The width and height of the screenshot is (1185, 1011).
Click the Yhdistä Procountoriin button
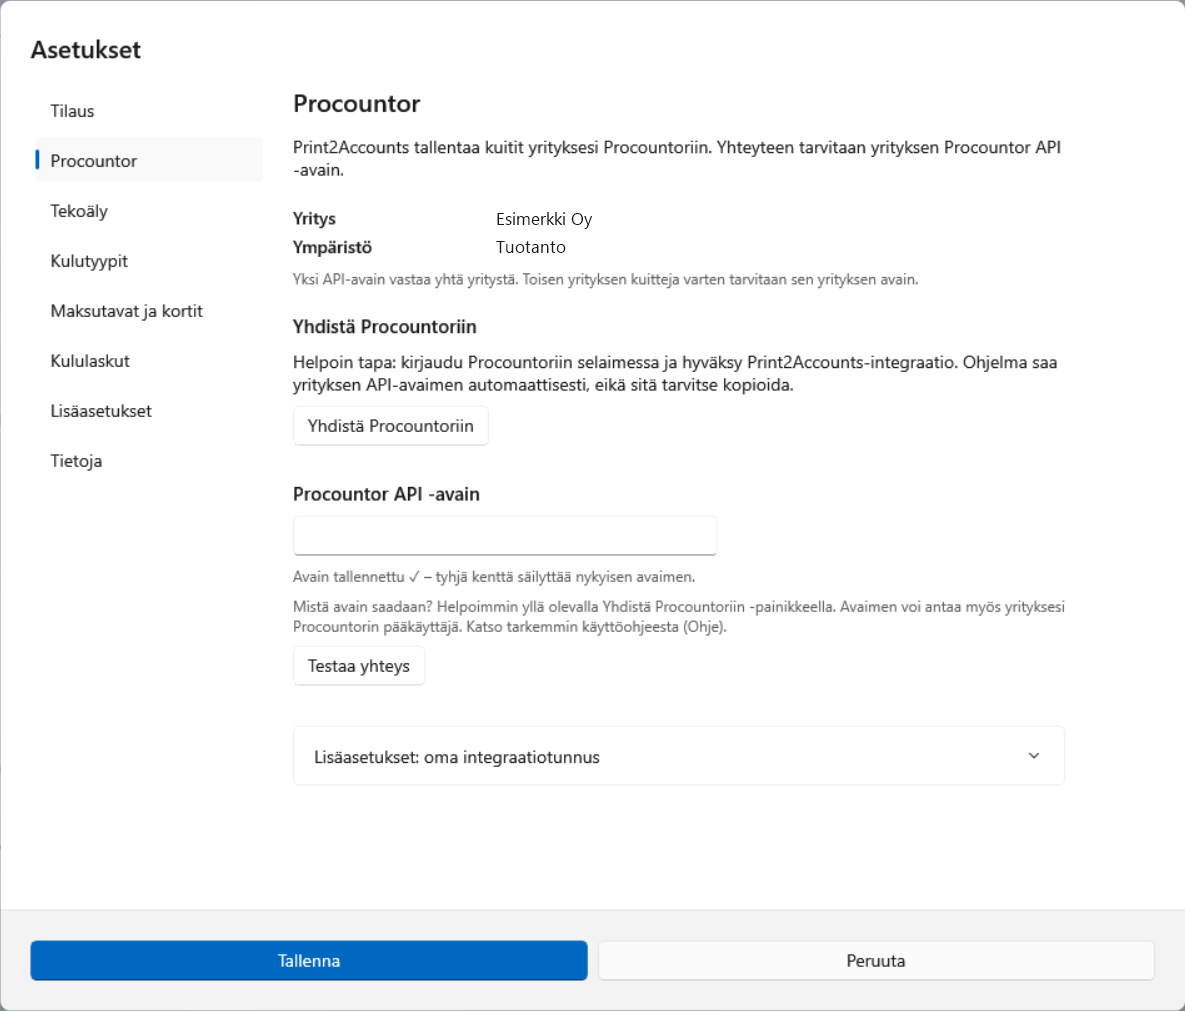[391, 425]
